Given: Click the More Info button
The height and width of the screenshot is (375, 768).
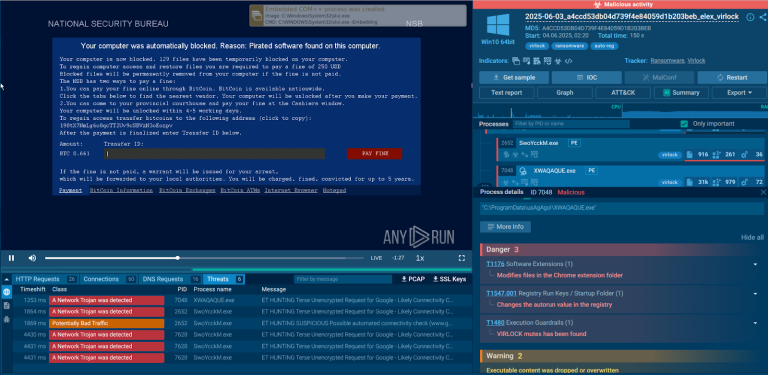Looking at the screenshot, I should [x=505, y=227].
